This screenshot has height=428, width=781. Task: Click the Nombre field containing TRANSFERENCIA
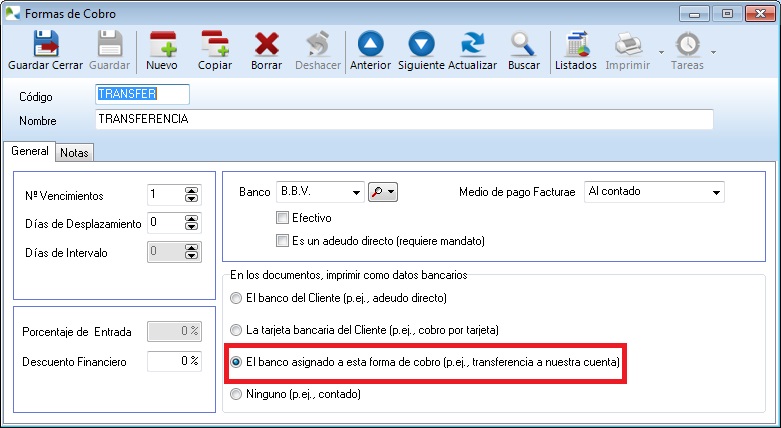click(404, 119)
